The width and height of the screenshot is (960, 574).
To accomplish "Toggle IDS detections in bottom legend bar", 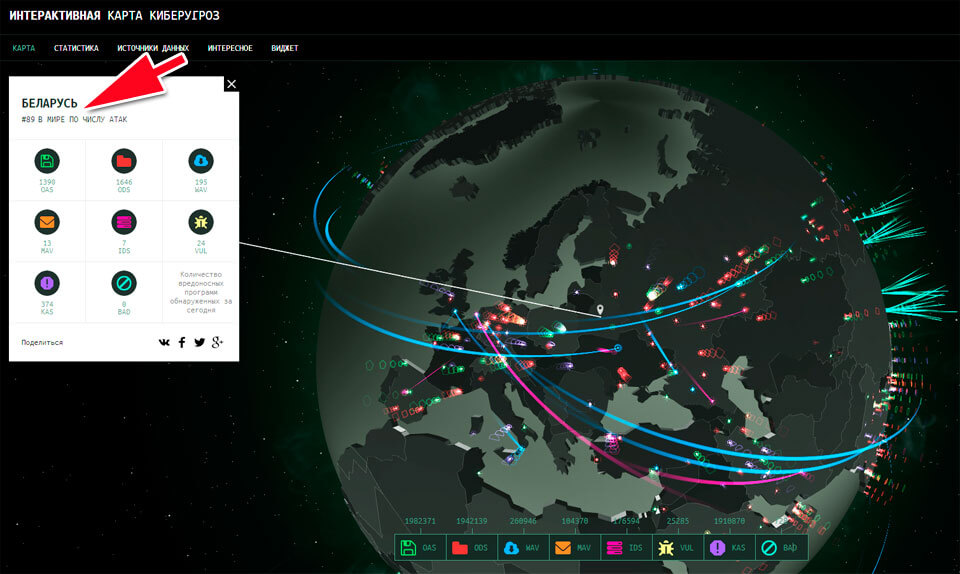I will (626, 548).
